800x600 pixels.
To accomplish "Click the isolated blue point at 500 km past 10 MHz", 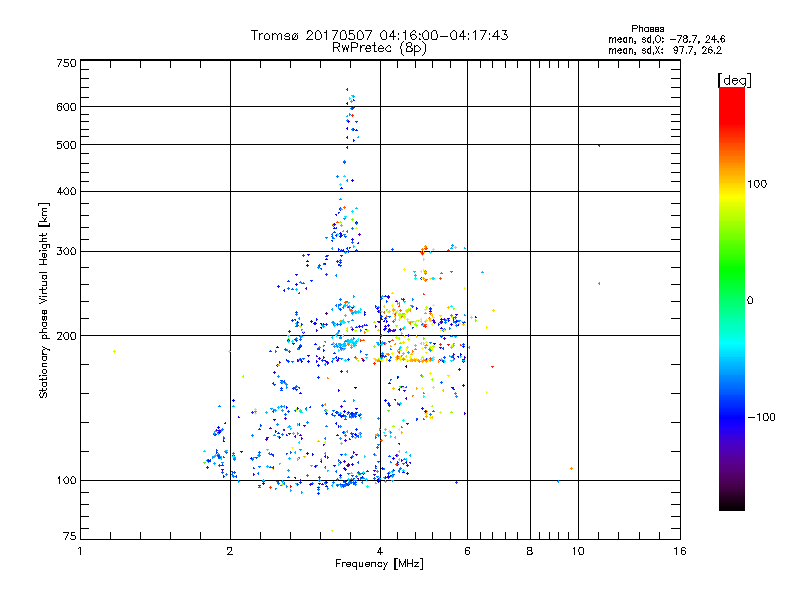I will pos(599,145).
